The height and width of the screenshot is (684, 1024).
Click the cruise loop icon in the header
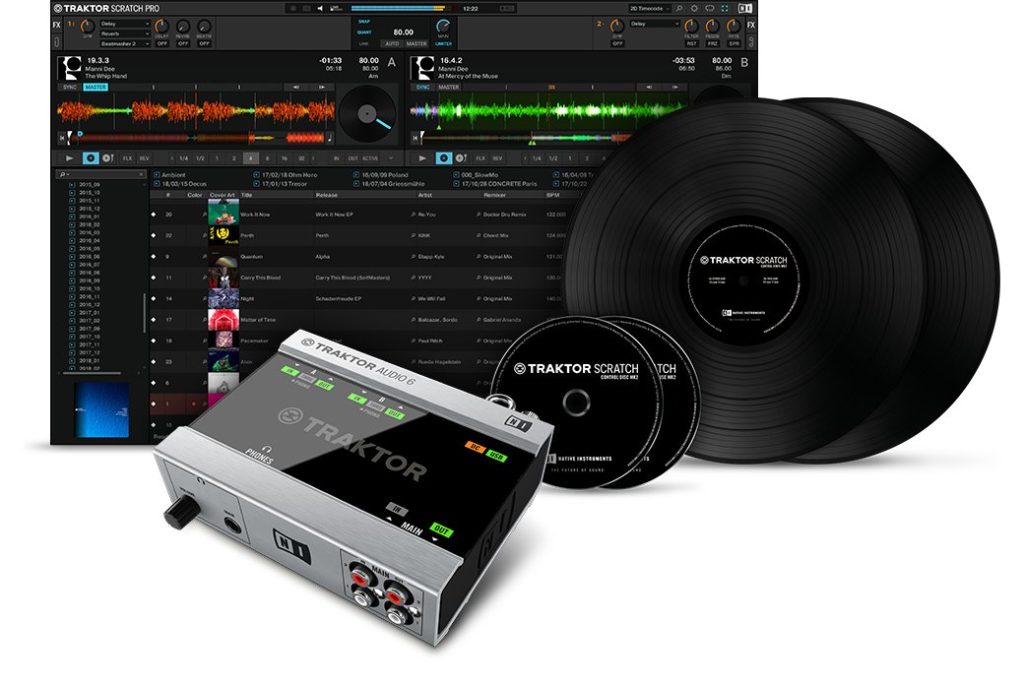(x=710, y=9)
